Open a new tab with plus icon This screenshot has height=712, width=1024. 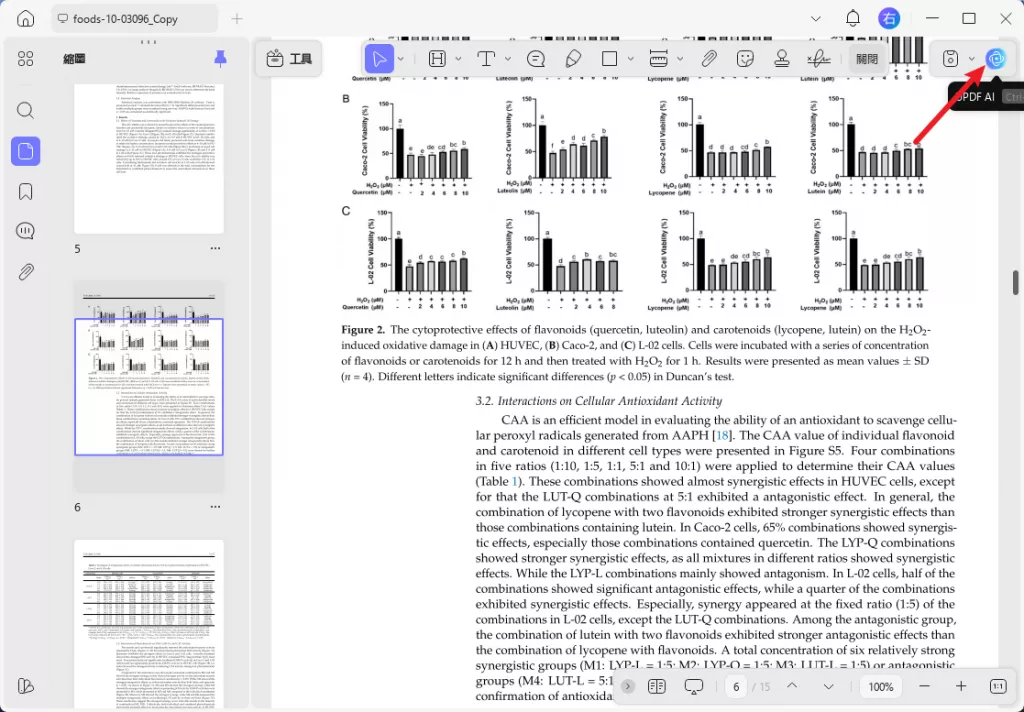[236, 19]
